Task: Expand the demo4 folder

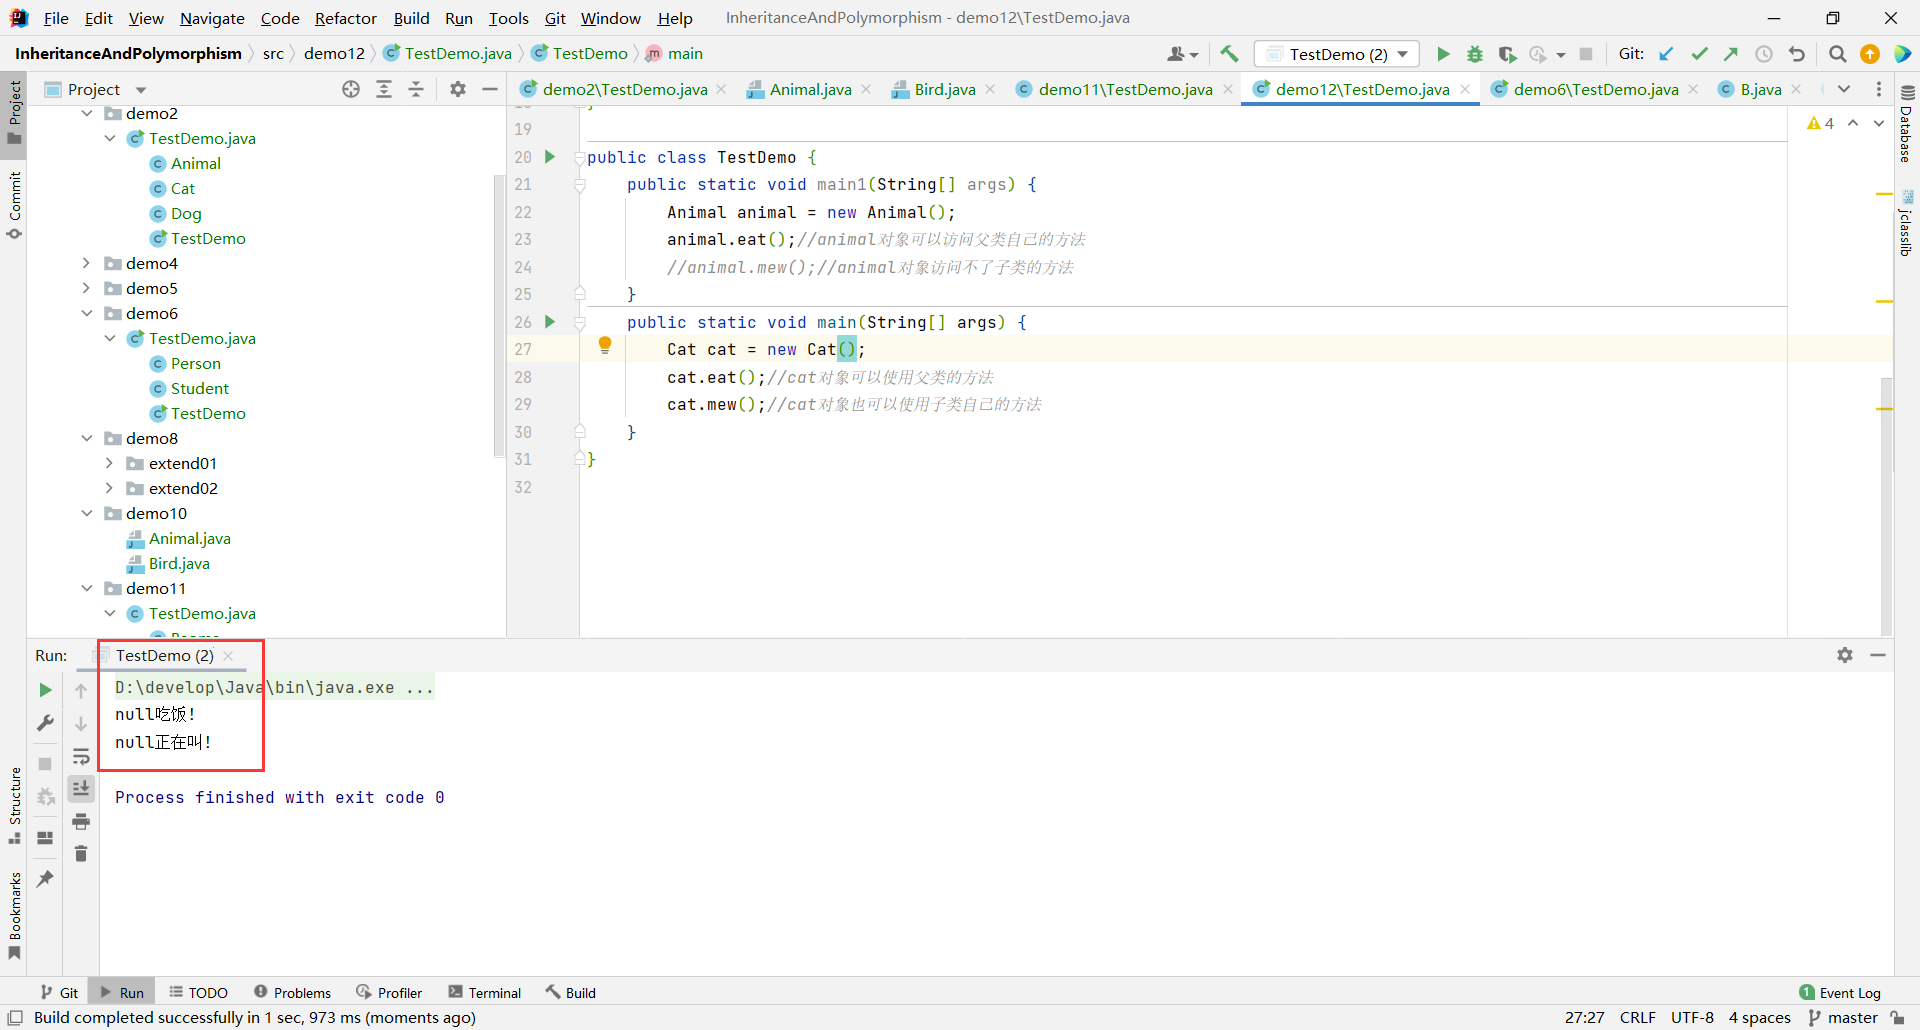Action: tap(87, 264)
